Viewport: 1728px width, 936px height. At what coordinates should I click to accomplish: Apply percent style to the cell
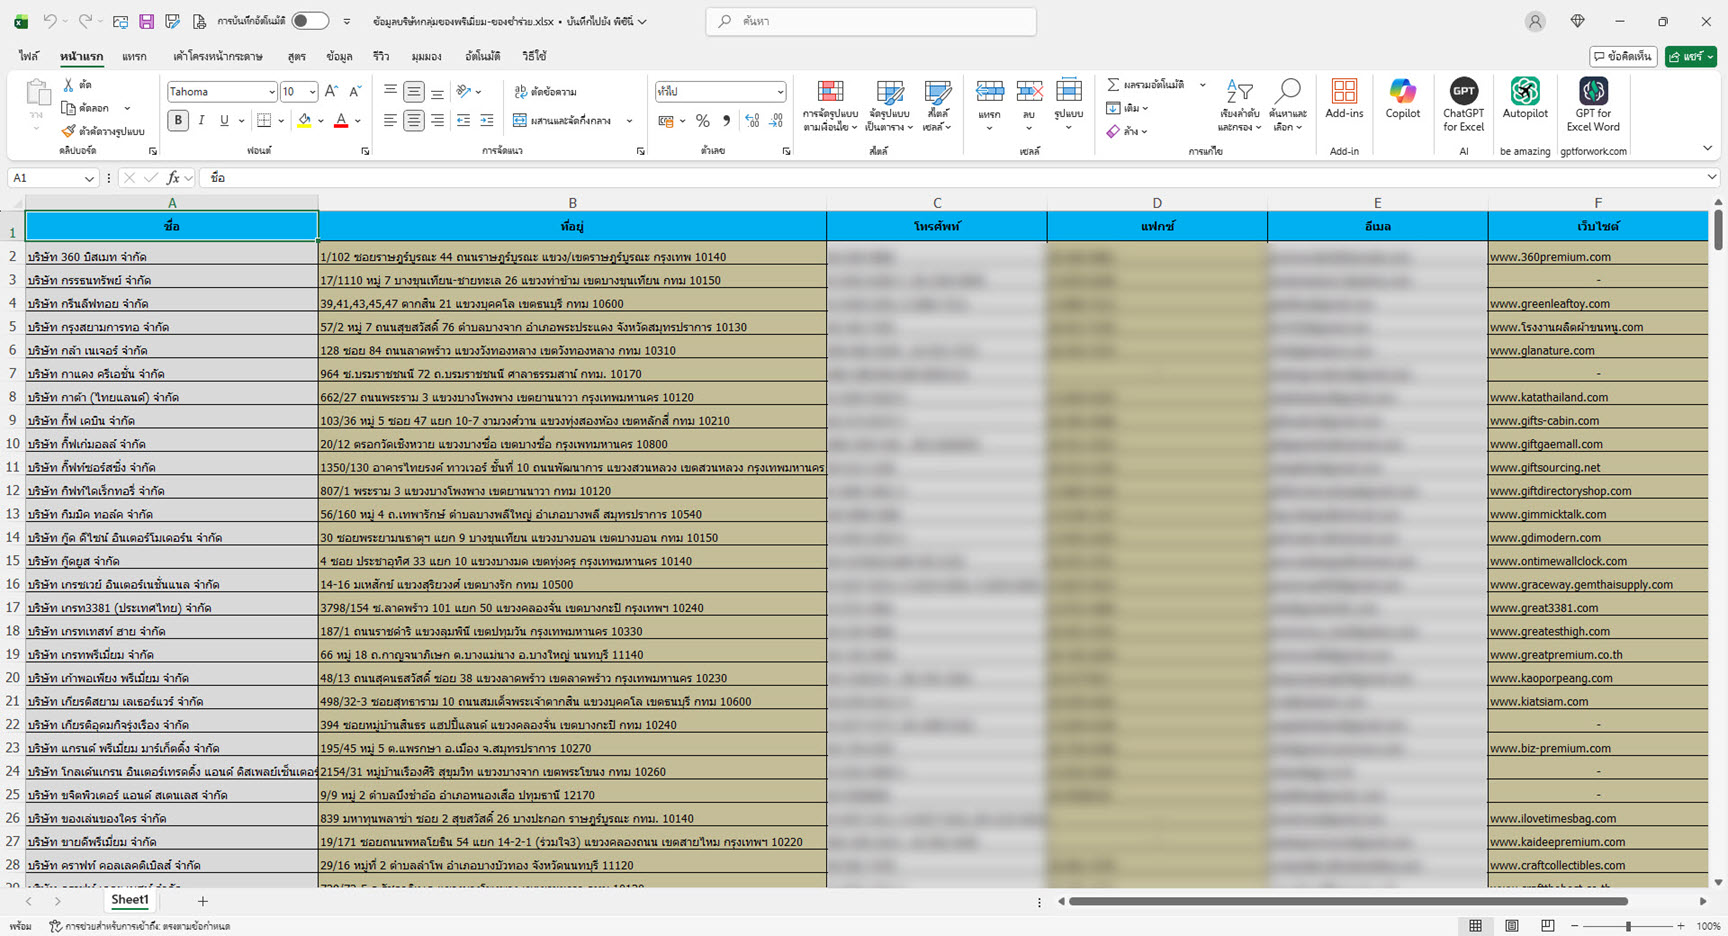703,121
